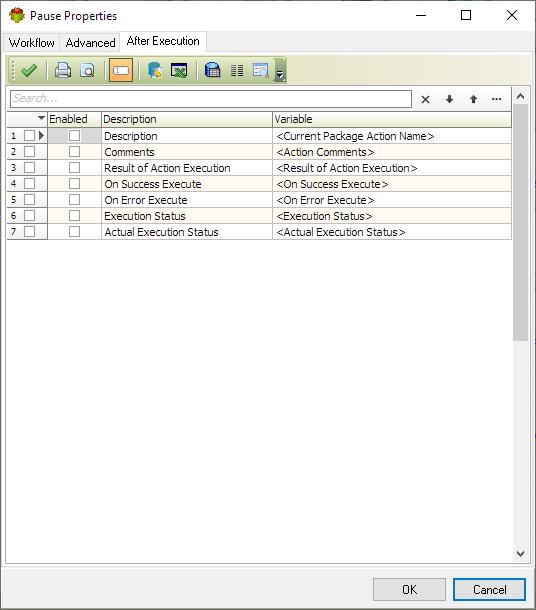Expand the toolbar overflow options arrow
Viewport: 536px width, 610px height.
pos(280,70)
